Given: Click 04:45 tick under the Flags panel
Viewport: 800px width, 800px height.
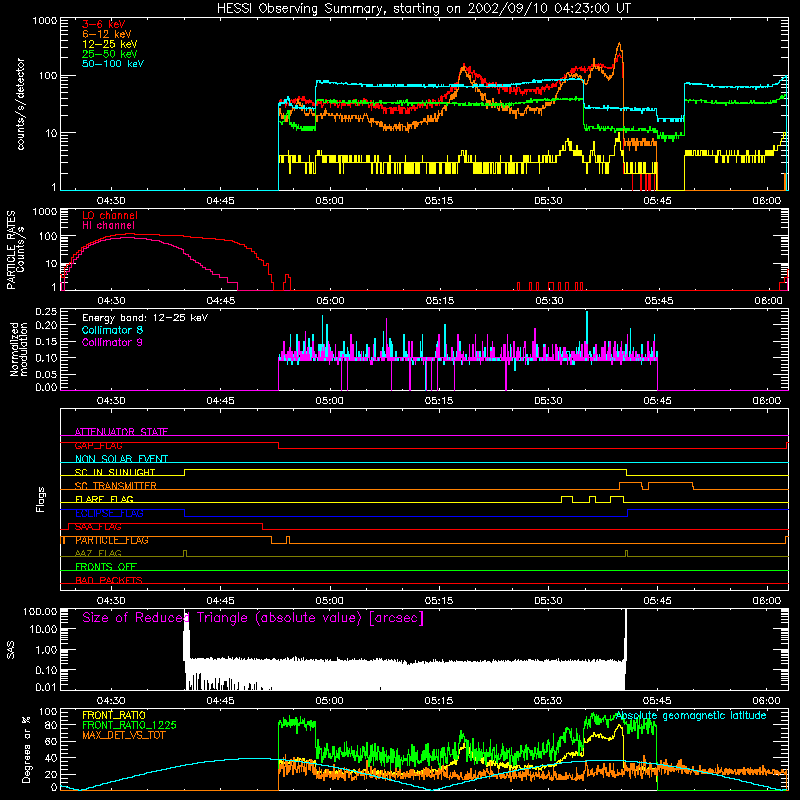Looking at the screenshot, I should (220, 601).
